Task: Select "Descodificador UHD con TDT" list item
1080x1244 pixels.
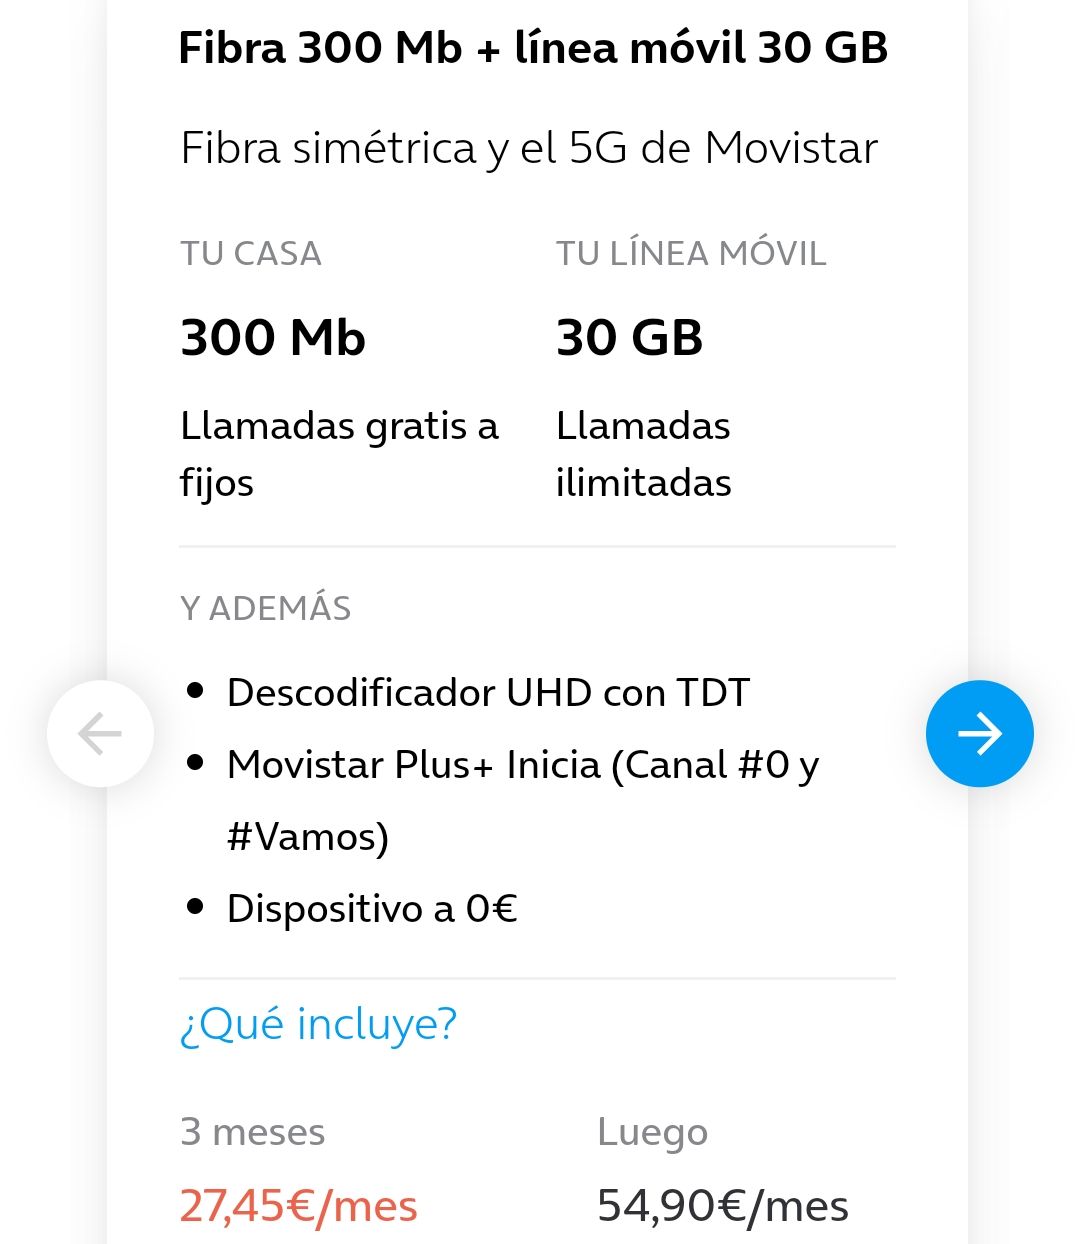Action: [488, 692]
